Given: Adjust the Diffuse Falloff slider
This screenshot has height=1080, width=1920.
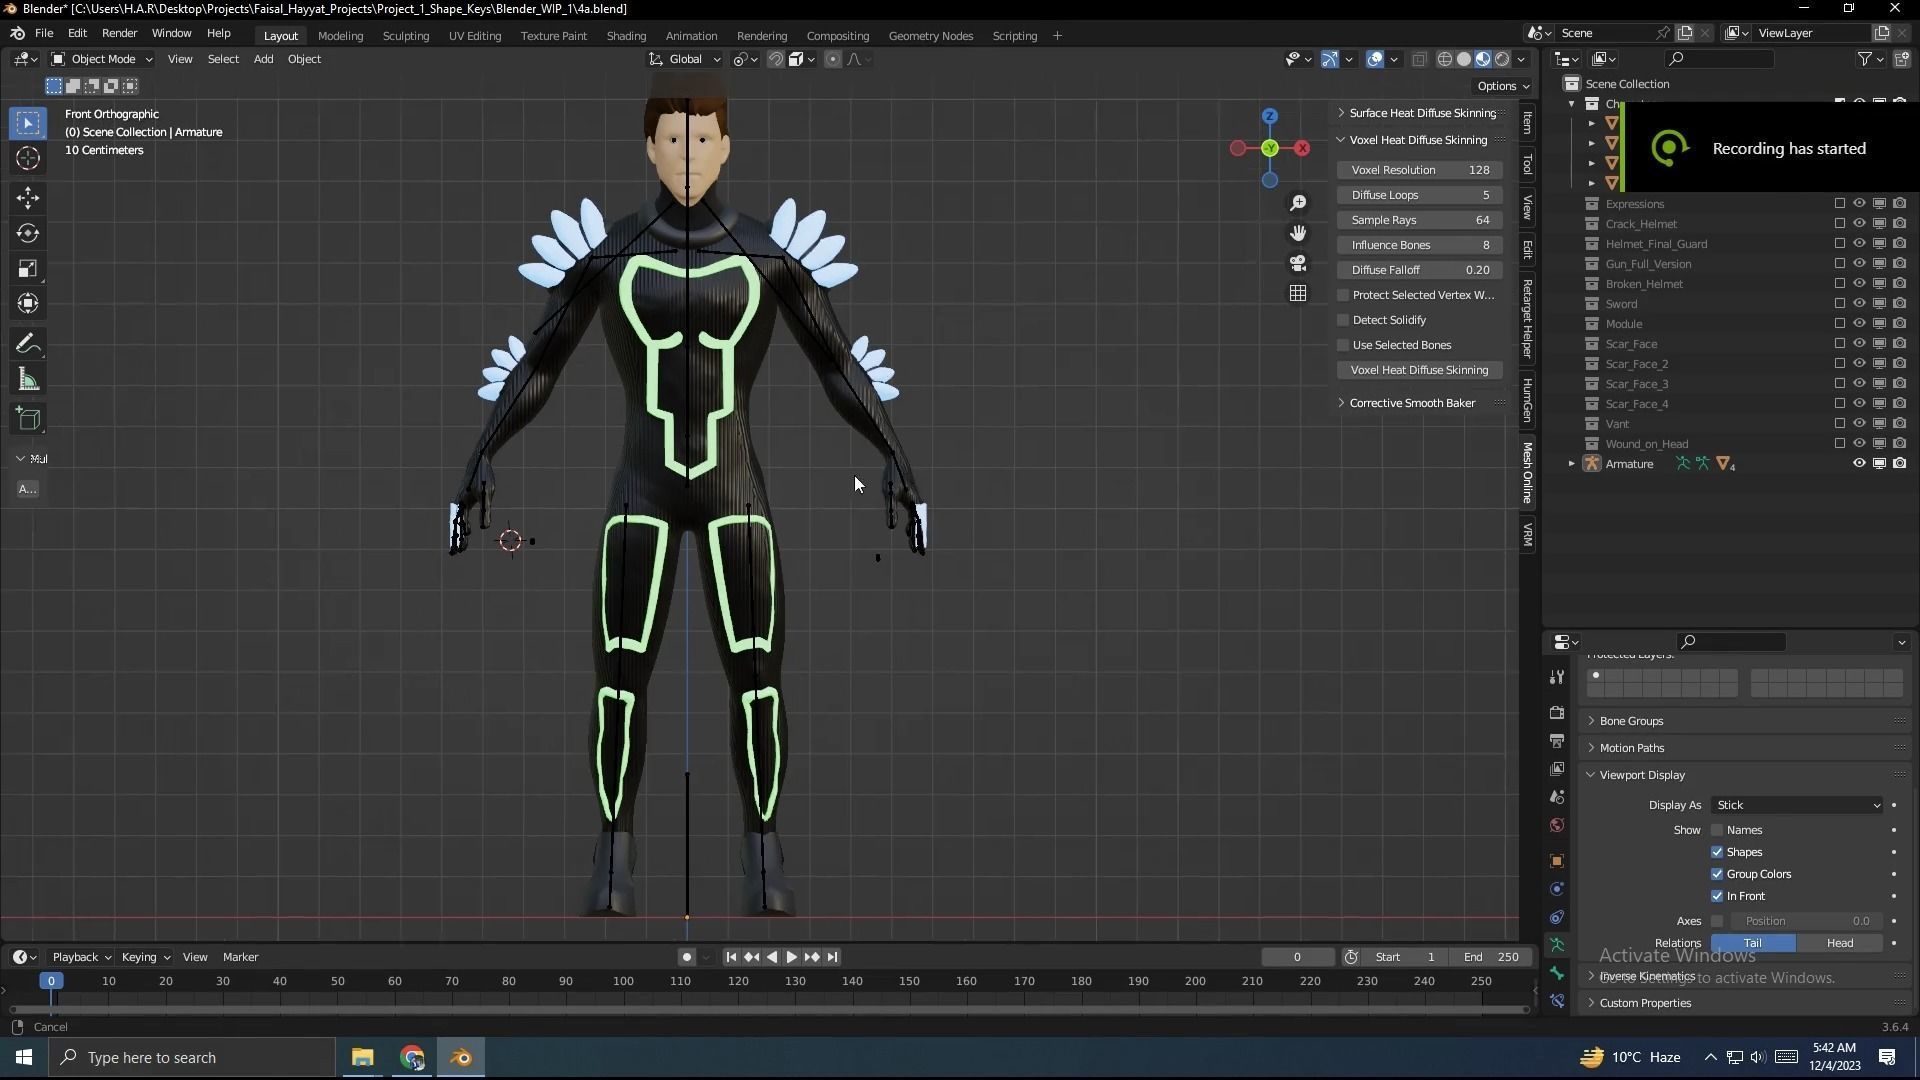Looking at the screenshot, I should point(1420,270).
